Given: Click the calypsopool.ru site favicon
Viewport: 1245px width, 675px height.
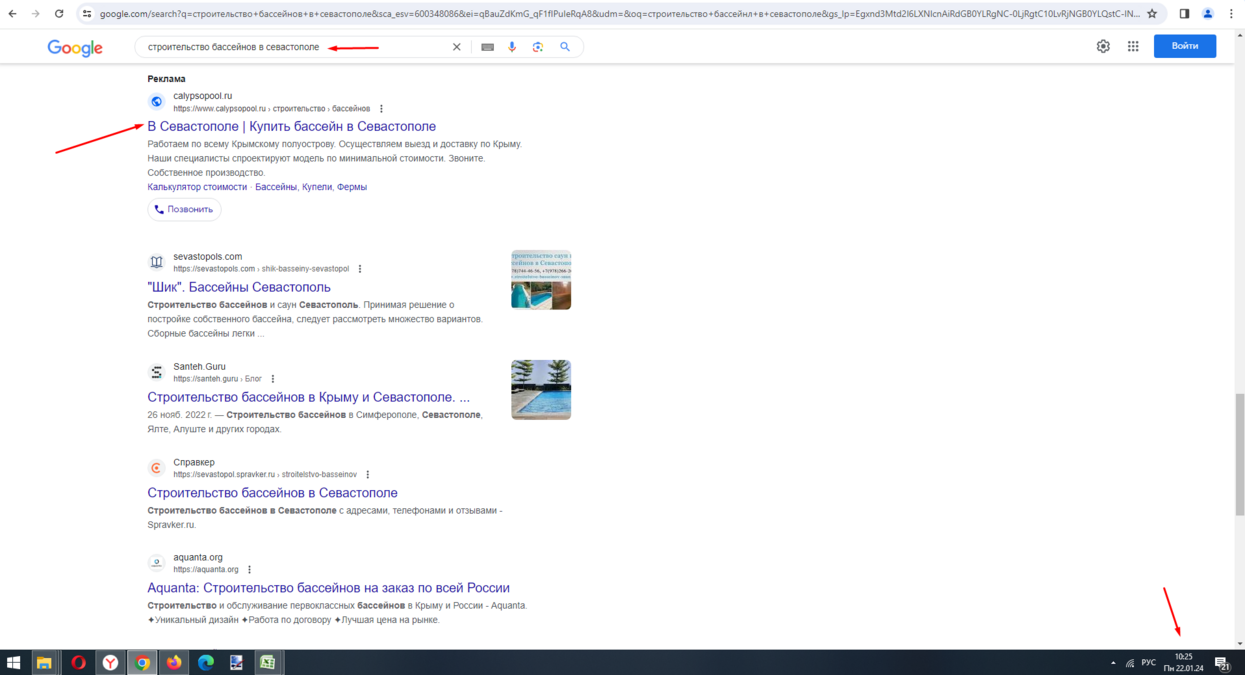Looking at the screenshot, I should pos(156,101).
